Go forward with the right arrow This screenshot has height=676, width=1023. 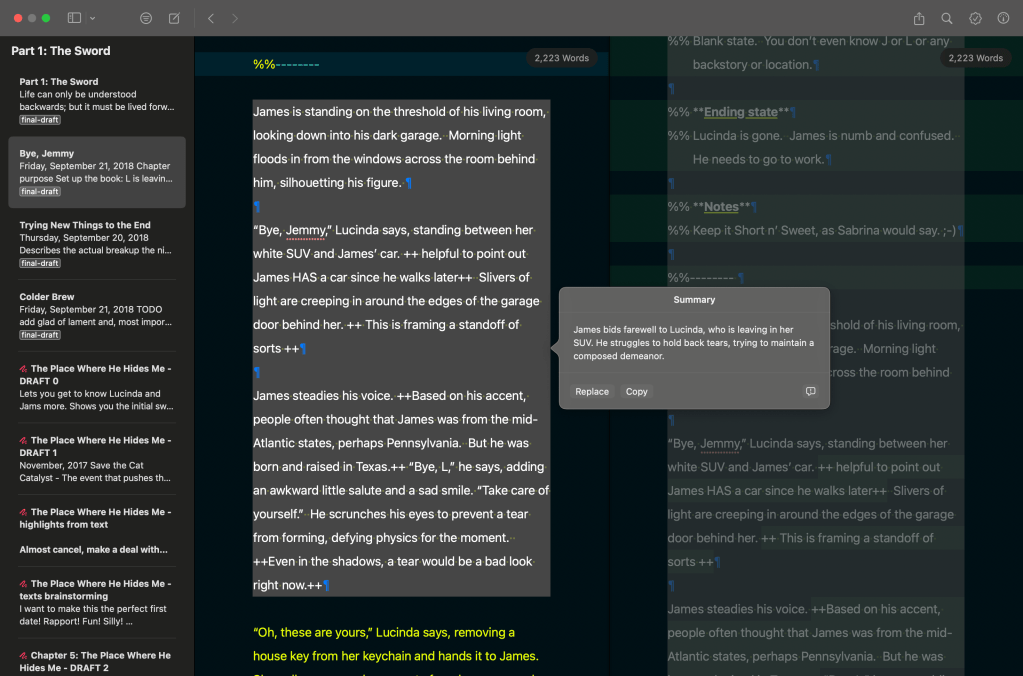tap(235, 18)
